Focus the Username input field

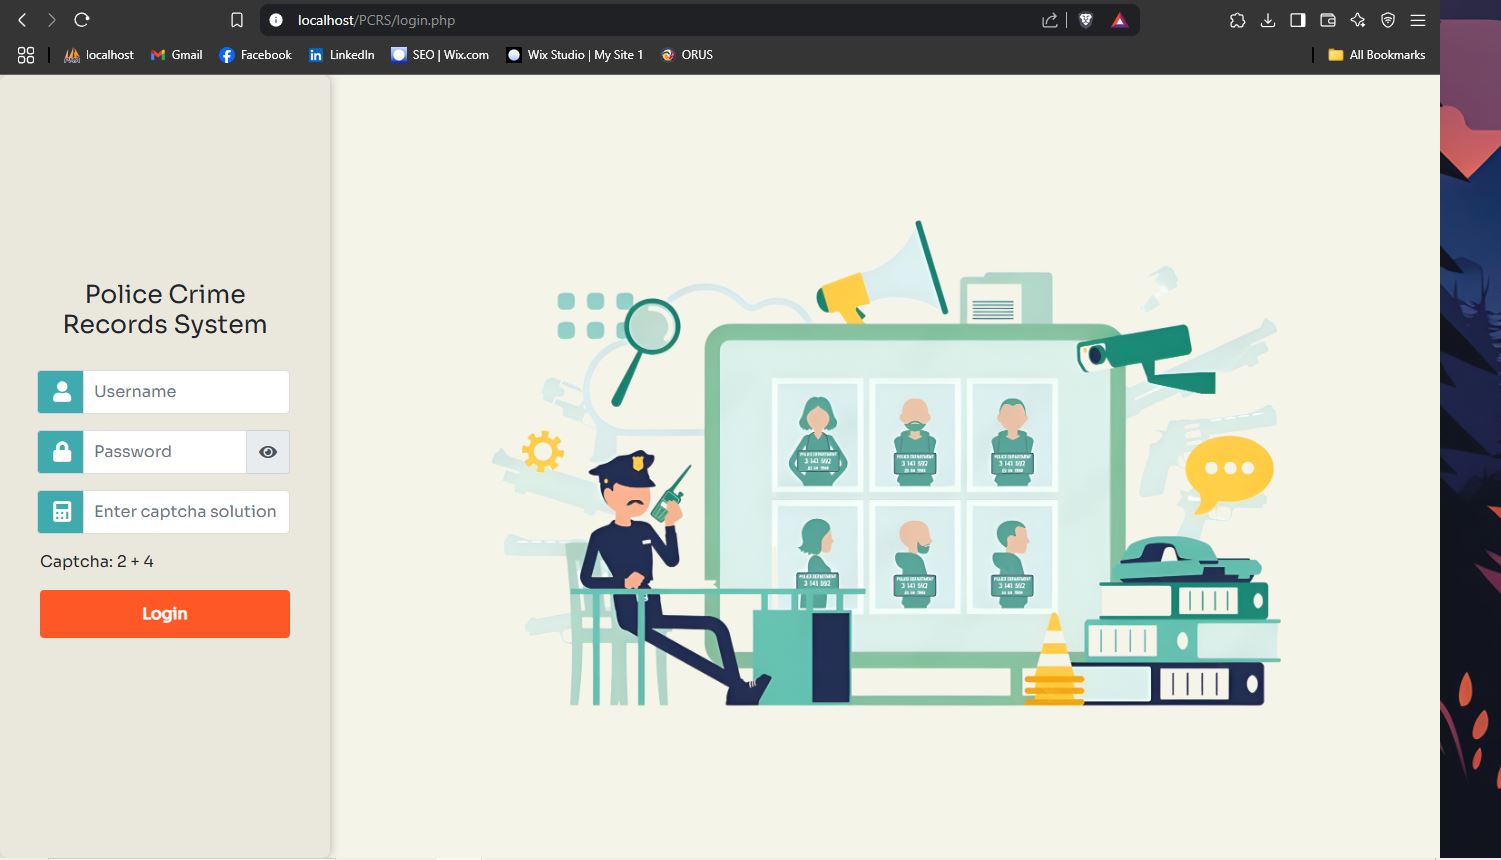click(186, 392)
